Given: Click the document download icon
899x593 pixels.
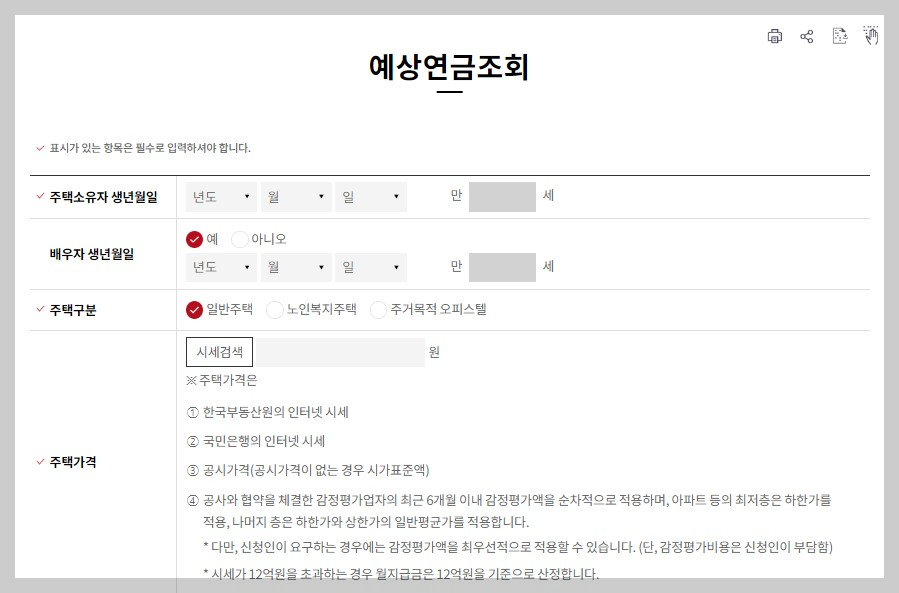Looking at the screenshot, I should (x=839, y=35).
